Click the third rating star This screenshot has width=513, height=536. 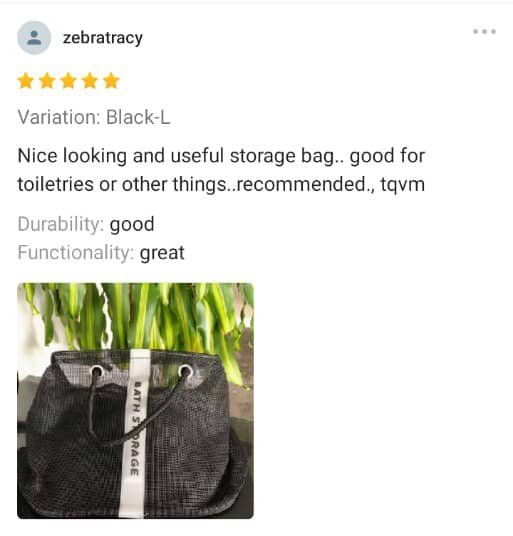pyautogui.click(x=68, y=81)
